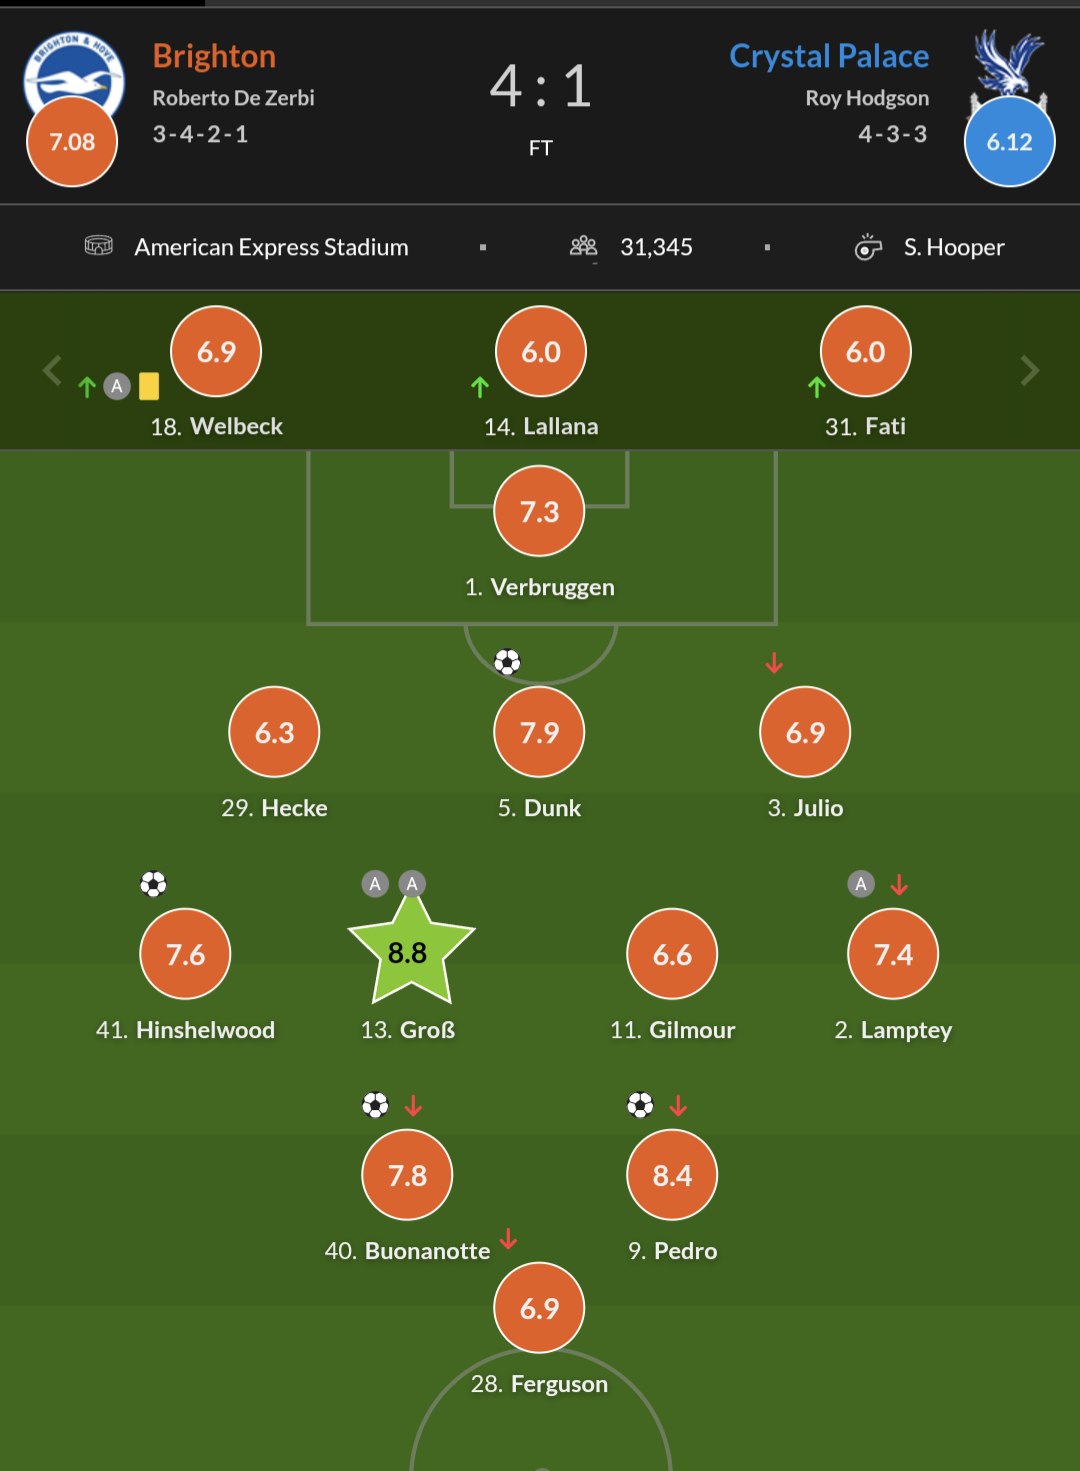Open substitute Lallana's 6.0 rating

pyautogui.click(x=541, y=351)
